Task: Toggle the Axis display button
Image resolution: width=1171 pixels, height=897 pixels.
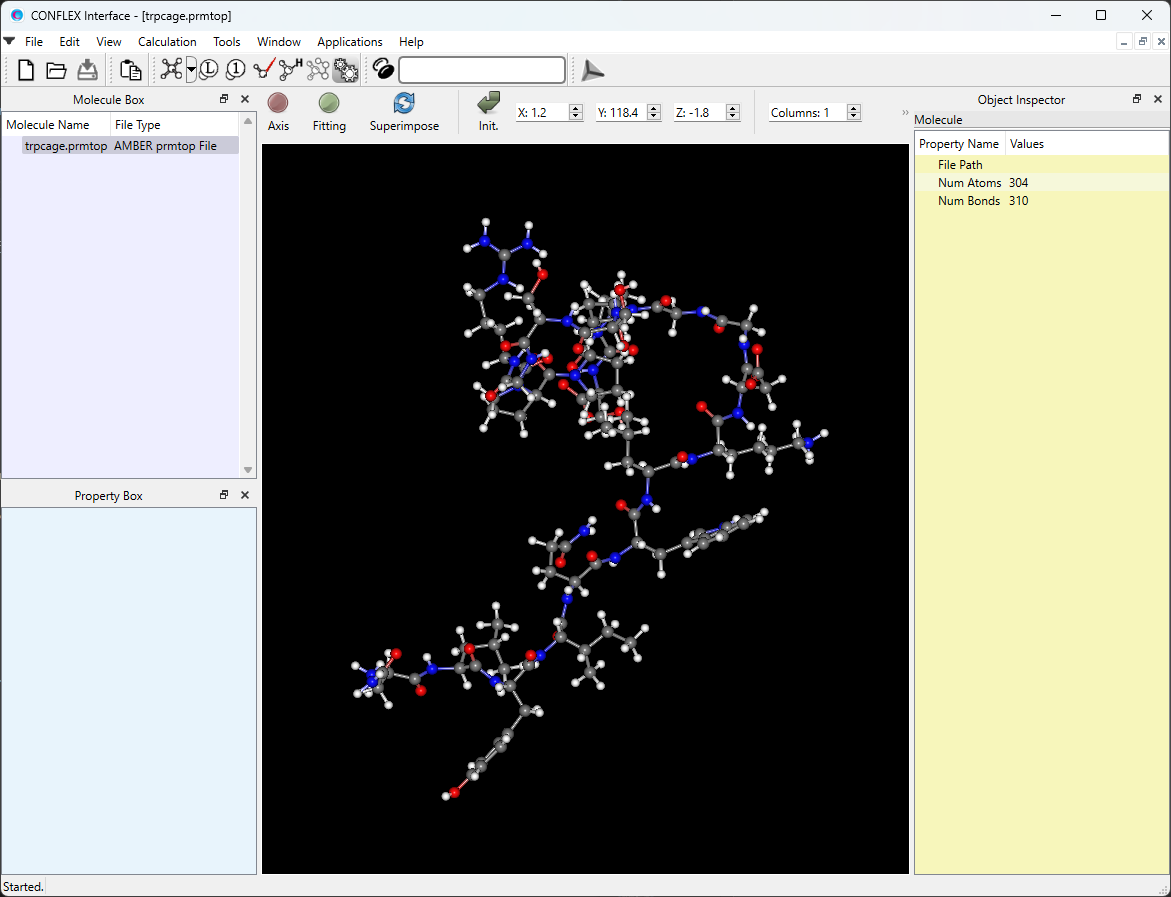Action: (278, 112)
